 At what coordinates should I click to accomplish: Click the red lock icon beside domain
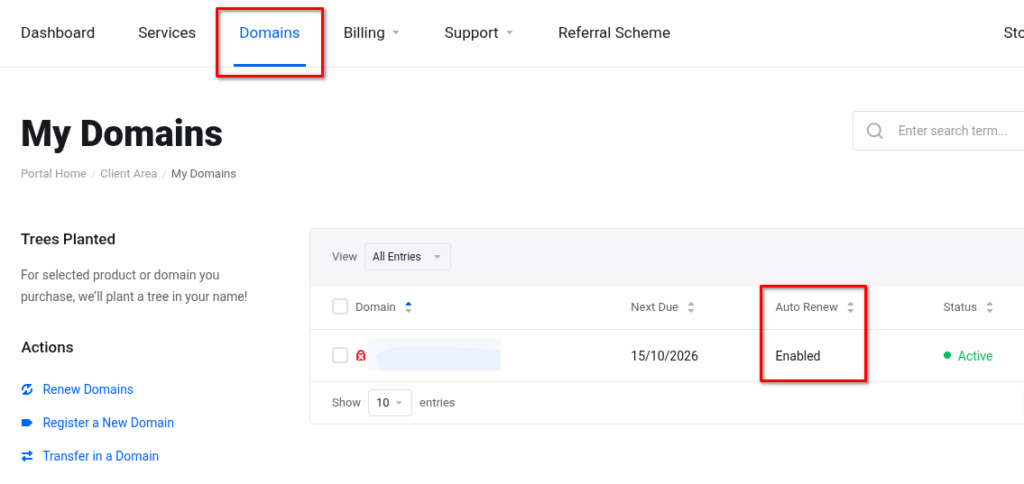tap(361, 356)
